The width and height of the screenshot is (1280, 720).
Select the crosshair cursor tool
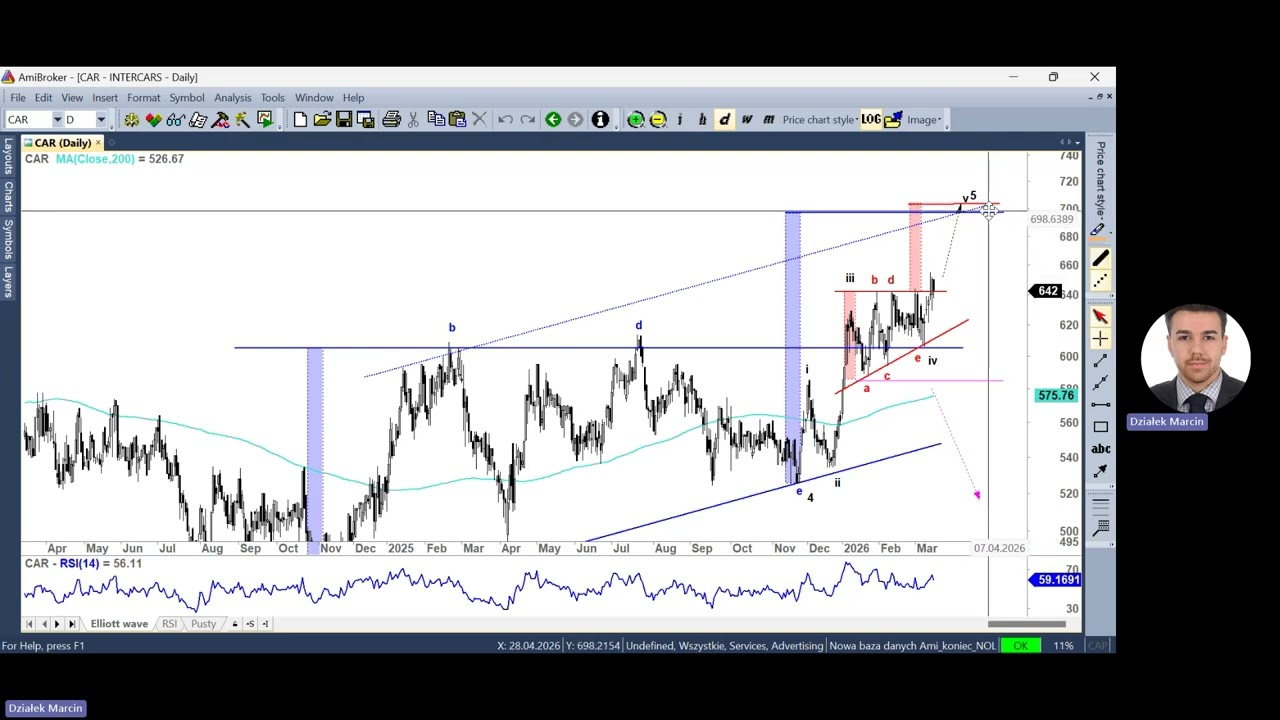[x=1100, y=339]
